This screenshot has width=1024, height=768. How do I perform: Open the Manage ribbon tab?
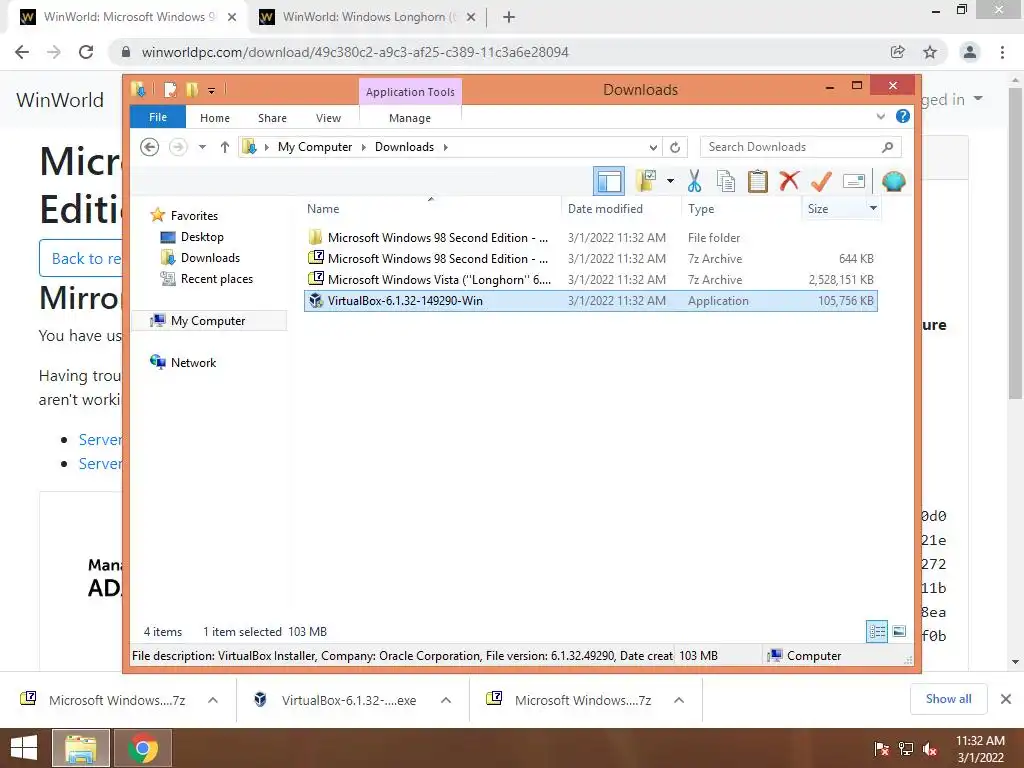[410, 118]
